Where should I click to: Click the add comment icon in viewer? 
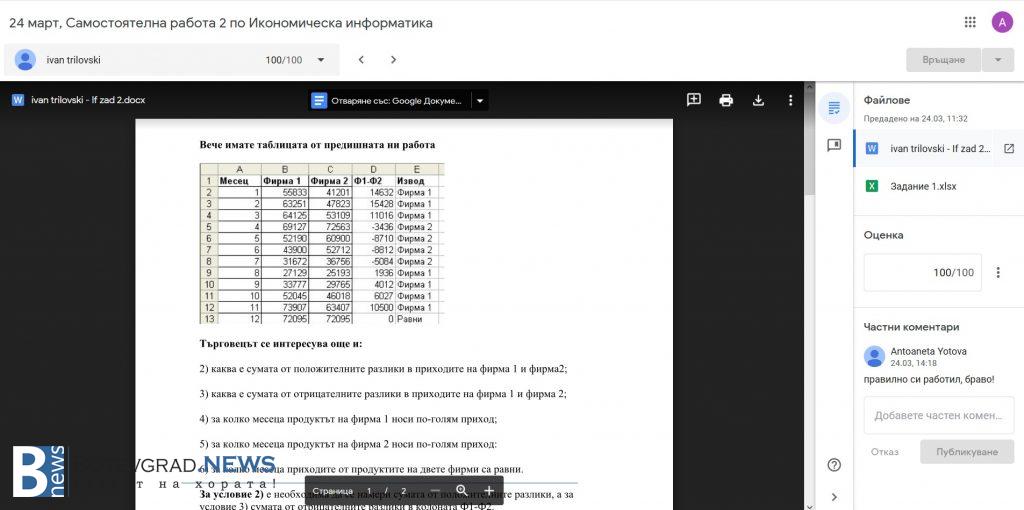(x=693, y=100)
